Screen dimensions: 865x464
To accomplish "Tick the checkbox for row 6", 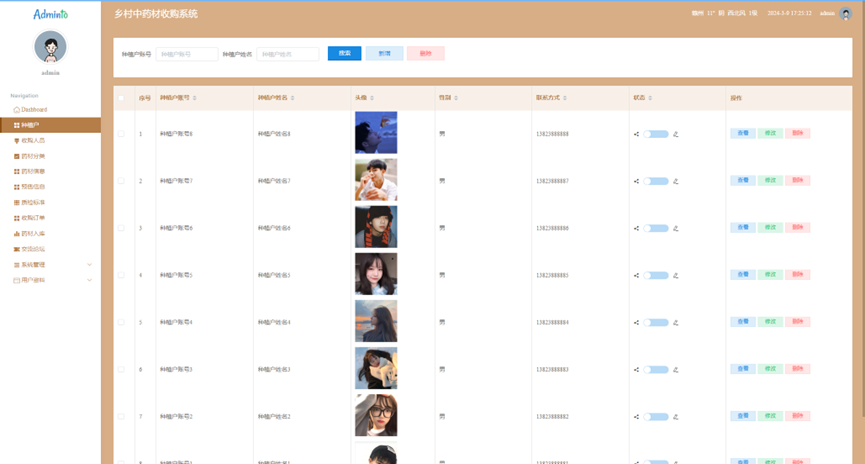I will (x=121, y=369).
